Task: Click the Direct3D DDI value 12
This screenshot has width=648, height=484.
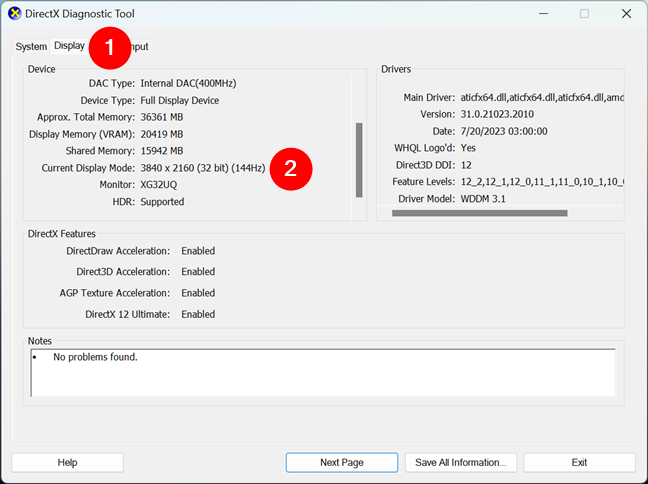Action: tap(466, 165)
